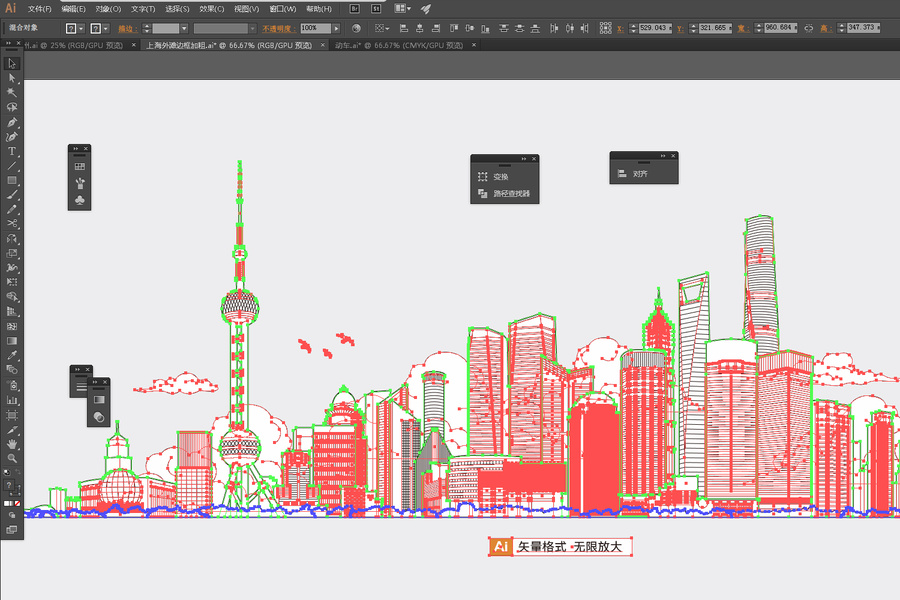Select the Line Segment tool
Screen dimensions: 900x600
11,166
